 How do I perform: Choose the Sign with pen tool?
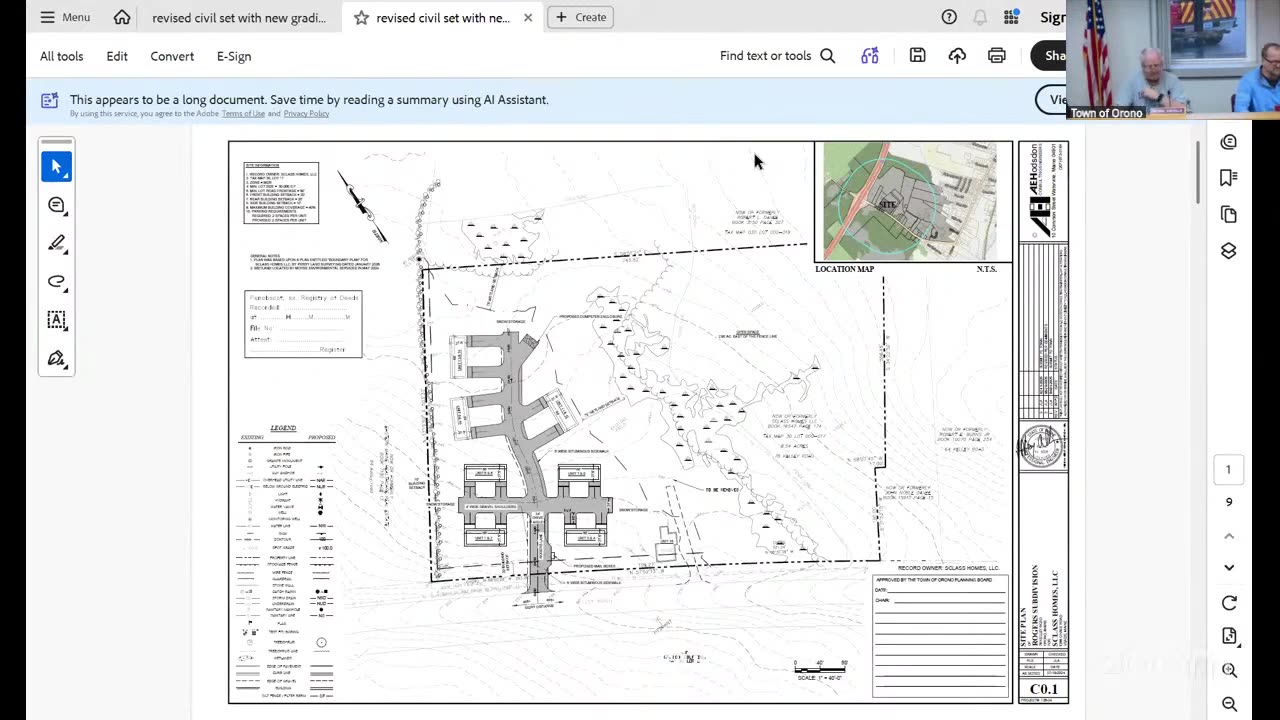click(57, 358)
